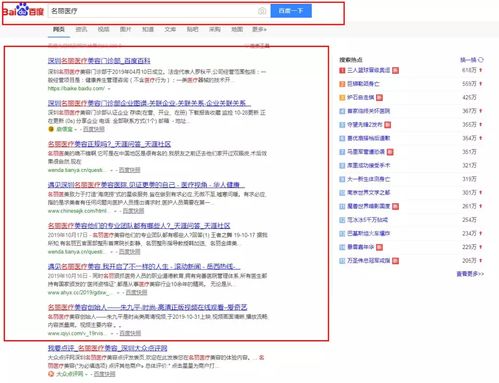Click the up-arrow trend icon next to 555万
Image resolution: width=499 pixels, height=383 pixels.
click(x=481, y=84)
